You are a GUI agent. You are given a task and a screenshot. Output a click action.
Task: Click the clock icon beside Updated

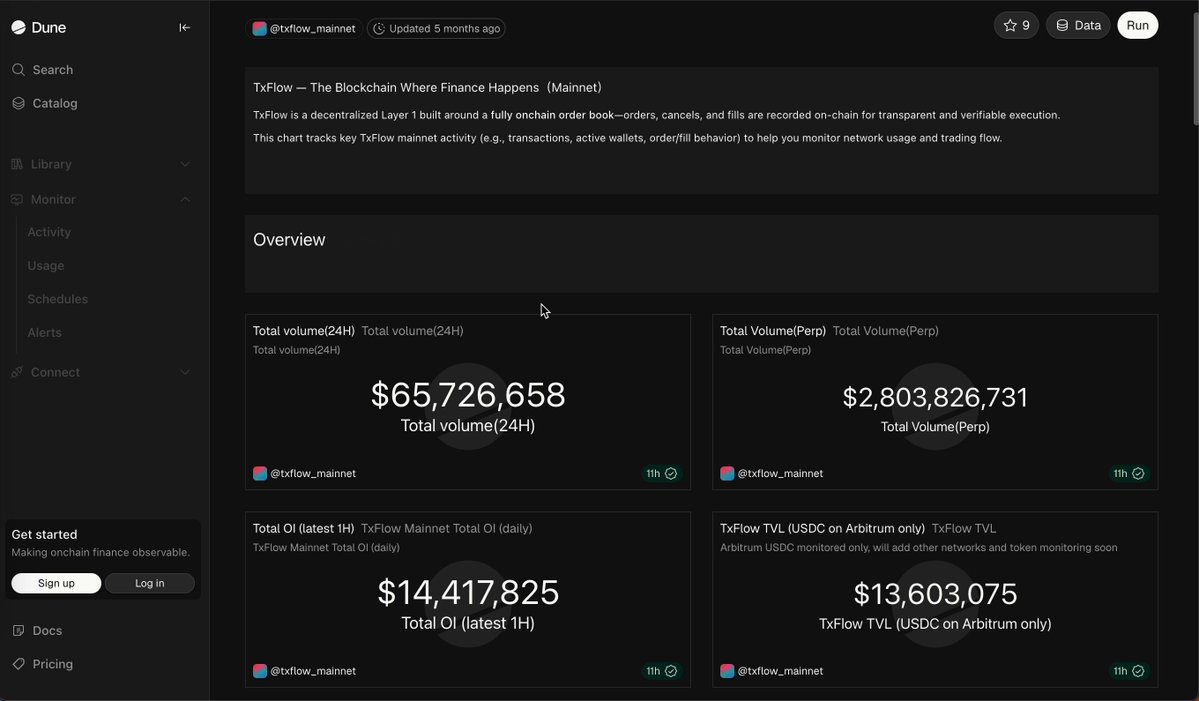pos(379,28)
